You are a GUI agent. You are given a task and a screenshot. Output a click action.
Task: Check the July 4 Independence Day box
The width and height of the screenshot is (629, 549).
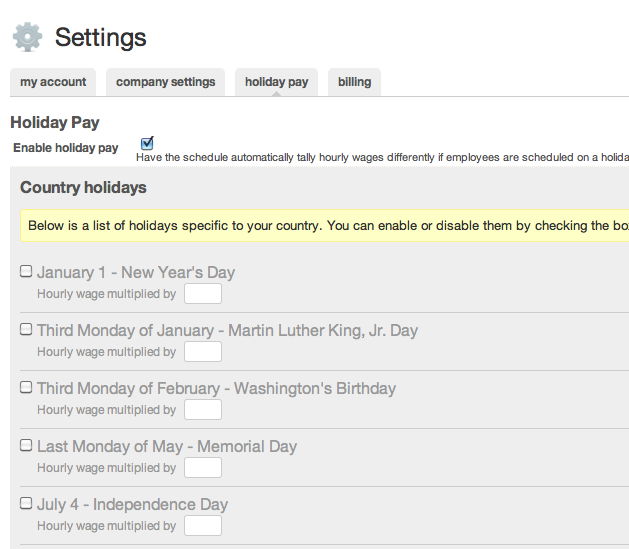pyautogui.click(x=26, y=504)
